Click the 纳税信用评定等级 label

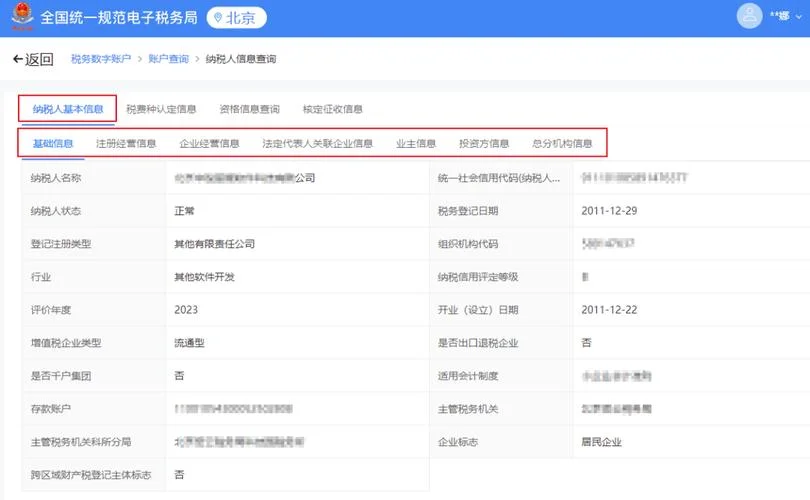tap(478, 277)
